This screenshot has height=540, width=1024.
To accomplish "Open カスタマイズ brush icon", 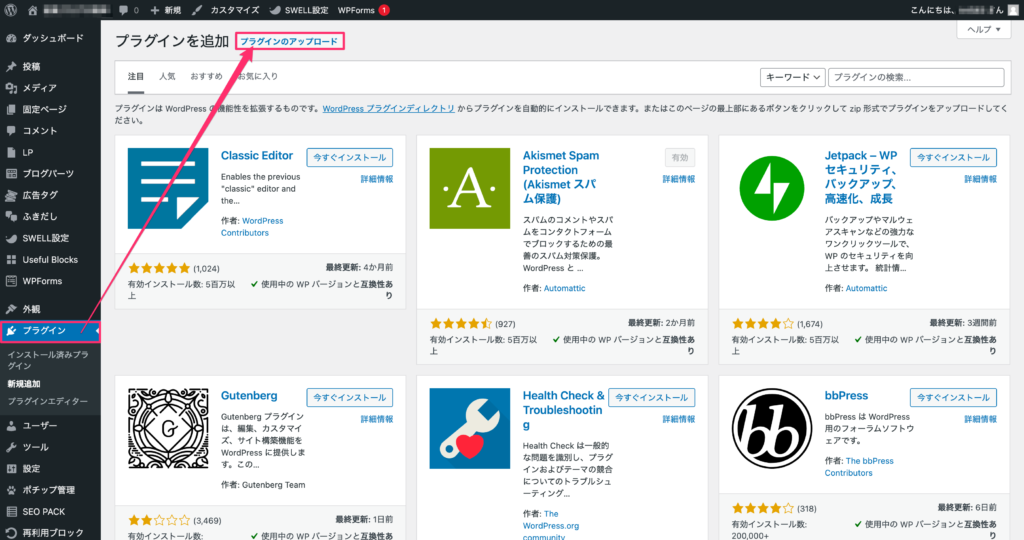I will point(197,10).
